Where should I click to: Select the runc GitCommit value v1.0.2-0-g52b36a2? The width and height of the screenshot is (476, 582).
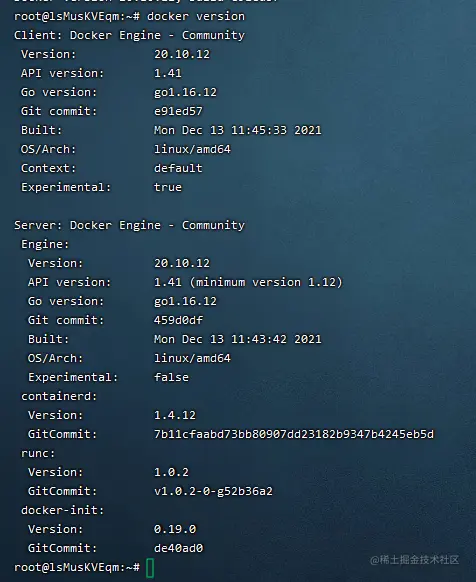coord(213,491)
